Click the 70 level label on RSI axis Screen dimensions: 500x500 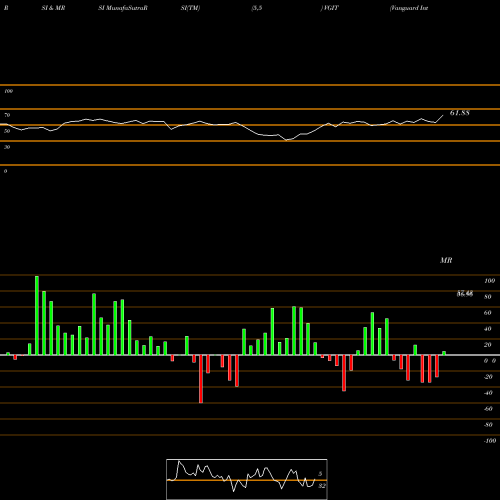[x=7, y=115]
